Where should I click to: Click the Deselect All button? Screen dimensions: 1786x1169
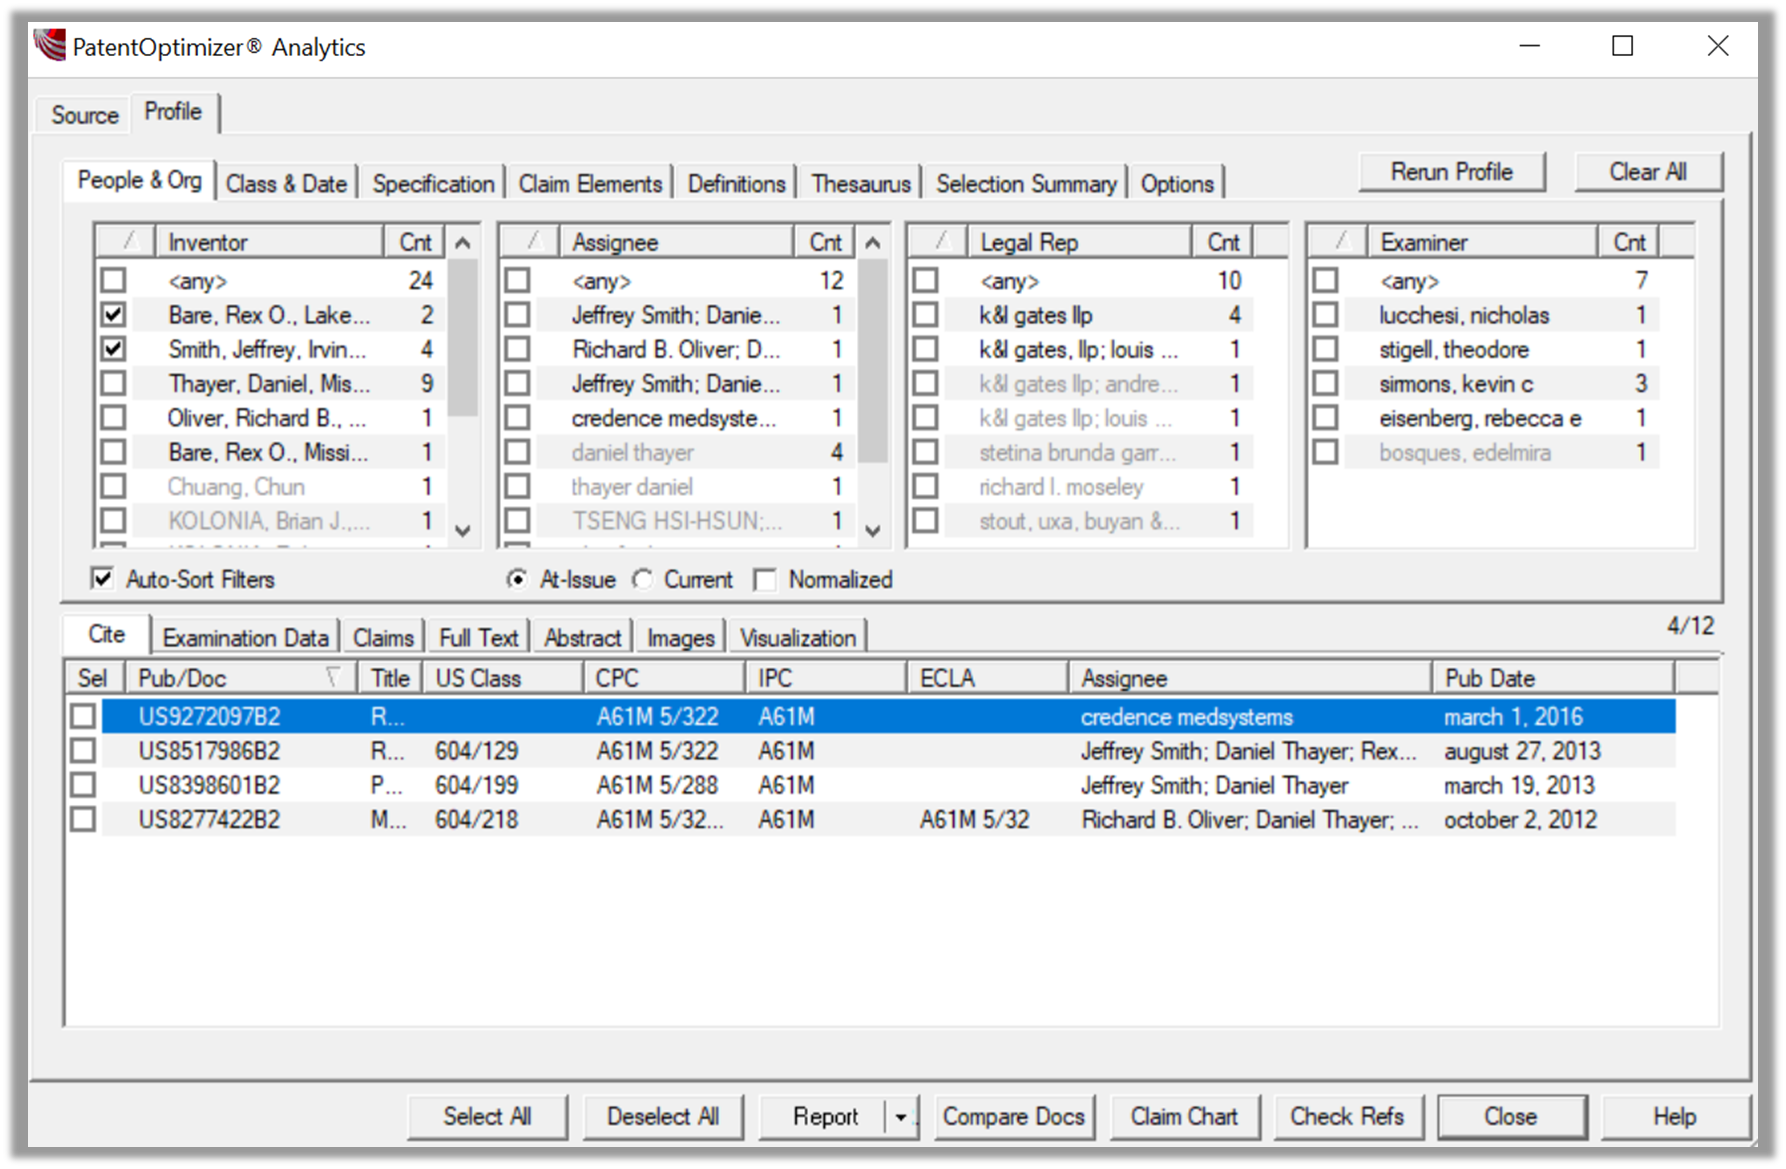pyautogui.click(x=663, y=1117)
